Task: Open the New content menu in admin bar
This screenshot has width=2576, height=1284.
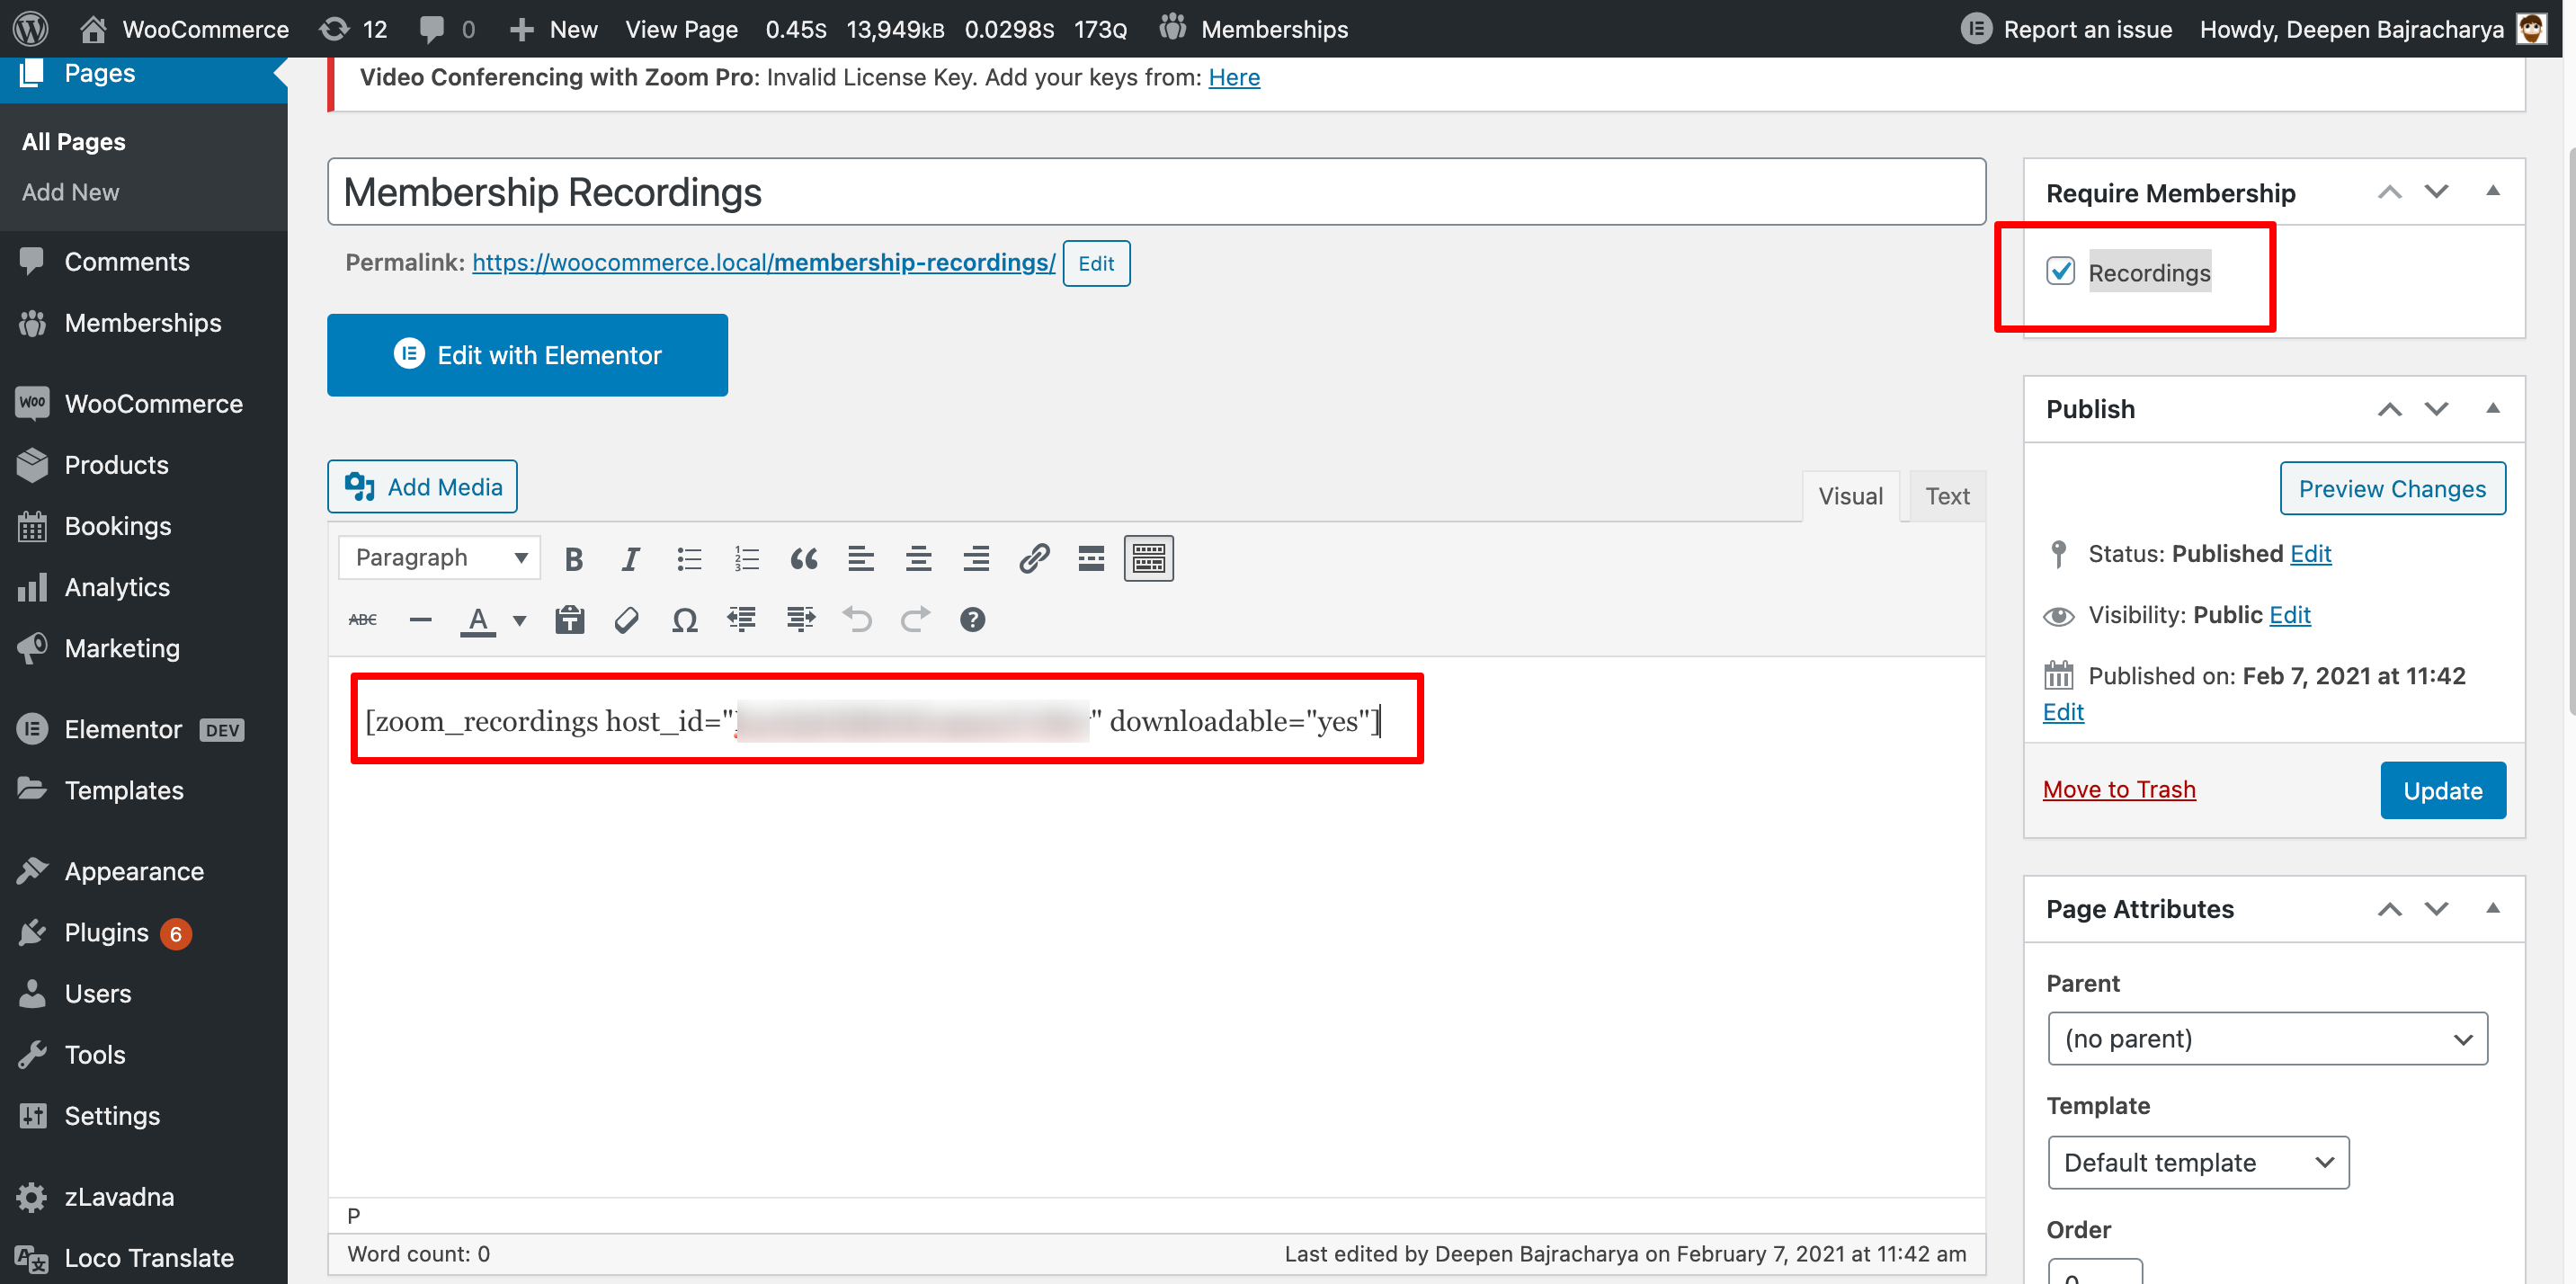Action: [554, 29]
